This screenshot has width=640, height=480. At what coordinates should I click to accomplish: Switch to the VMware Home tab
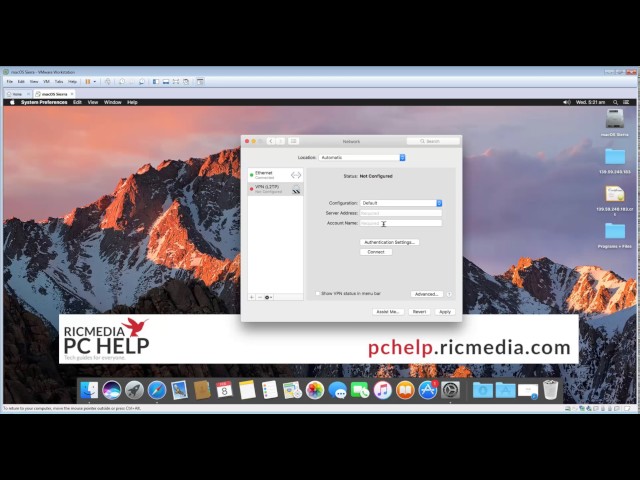pos(17,94)
